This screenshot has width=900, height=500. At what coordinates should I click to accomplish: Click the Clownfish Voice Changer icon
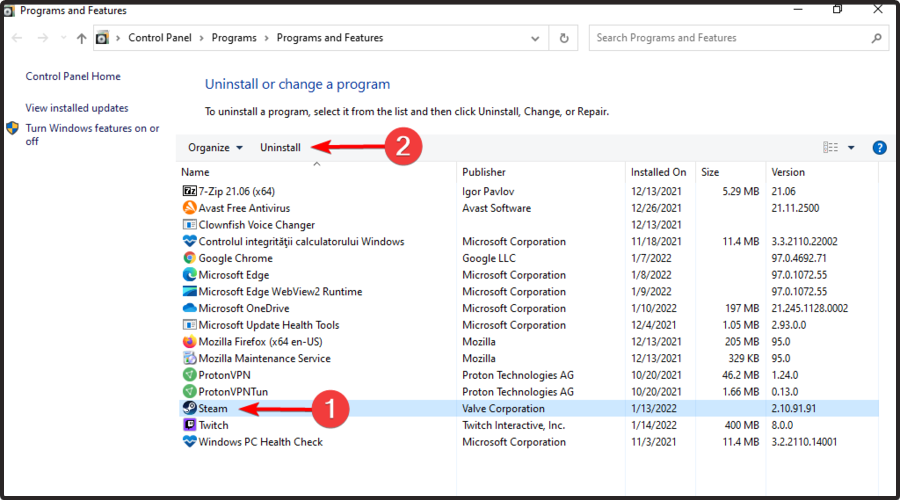(189, 224)
